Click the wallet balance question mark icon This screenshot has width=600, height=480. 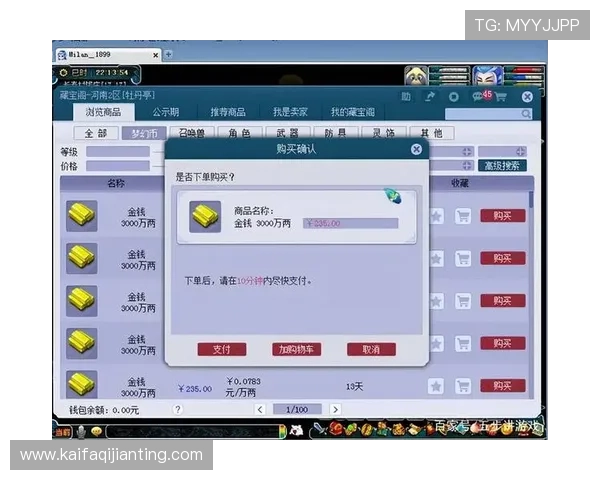click(178, 410)
